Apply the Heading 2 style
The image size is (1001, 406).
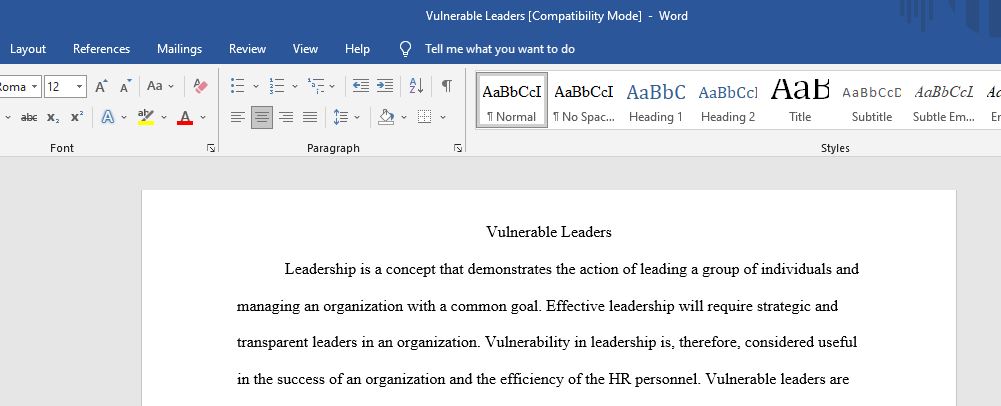[x=728, y=100]
